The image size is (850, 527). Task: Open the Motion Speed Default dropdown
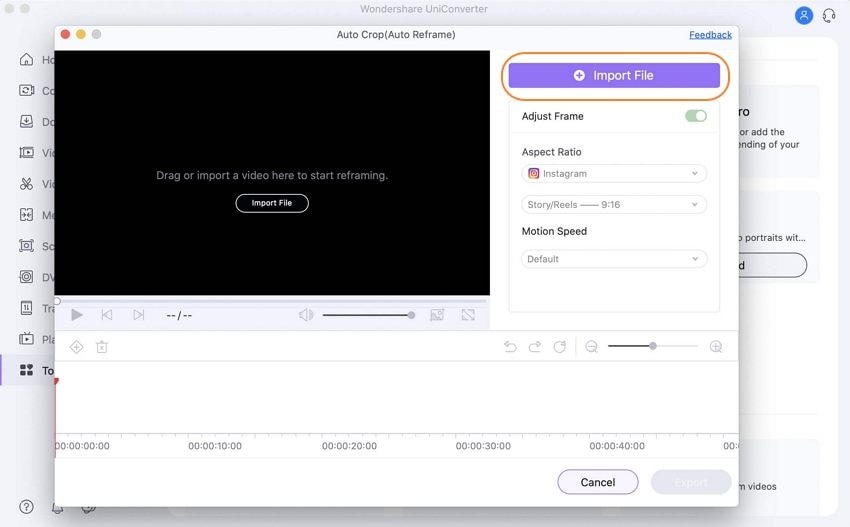pos(614,259)
